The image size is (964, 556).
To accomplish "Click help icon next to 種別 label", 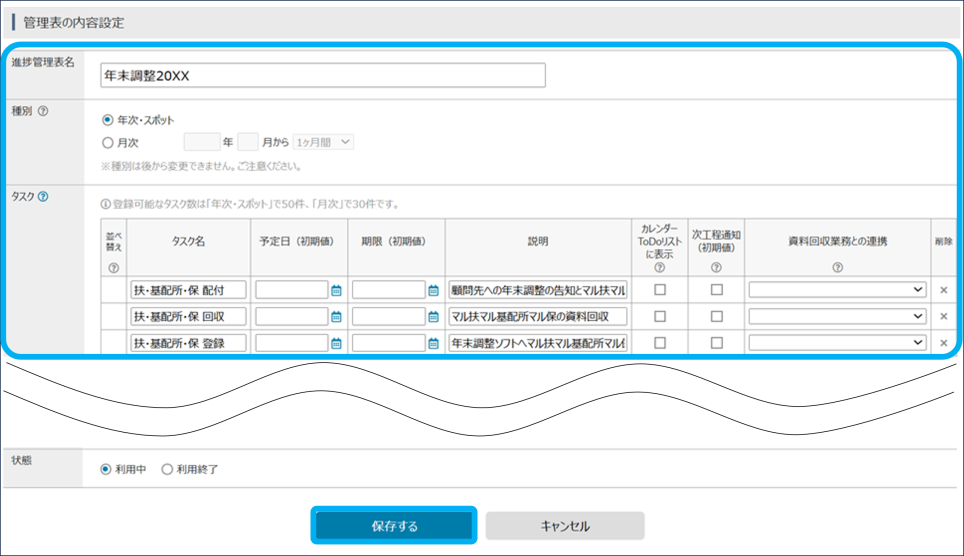I will pos(43,111).
